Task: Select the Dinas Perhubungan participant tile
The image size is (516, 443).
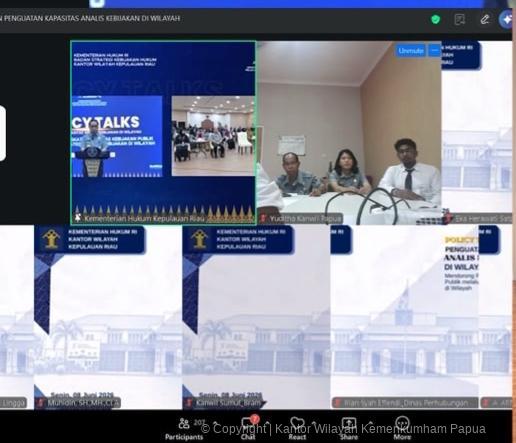Action: 404,317
